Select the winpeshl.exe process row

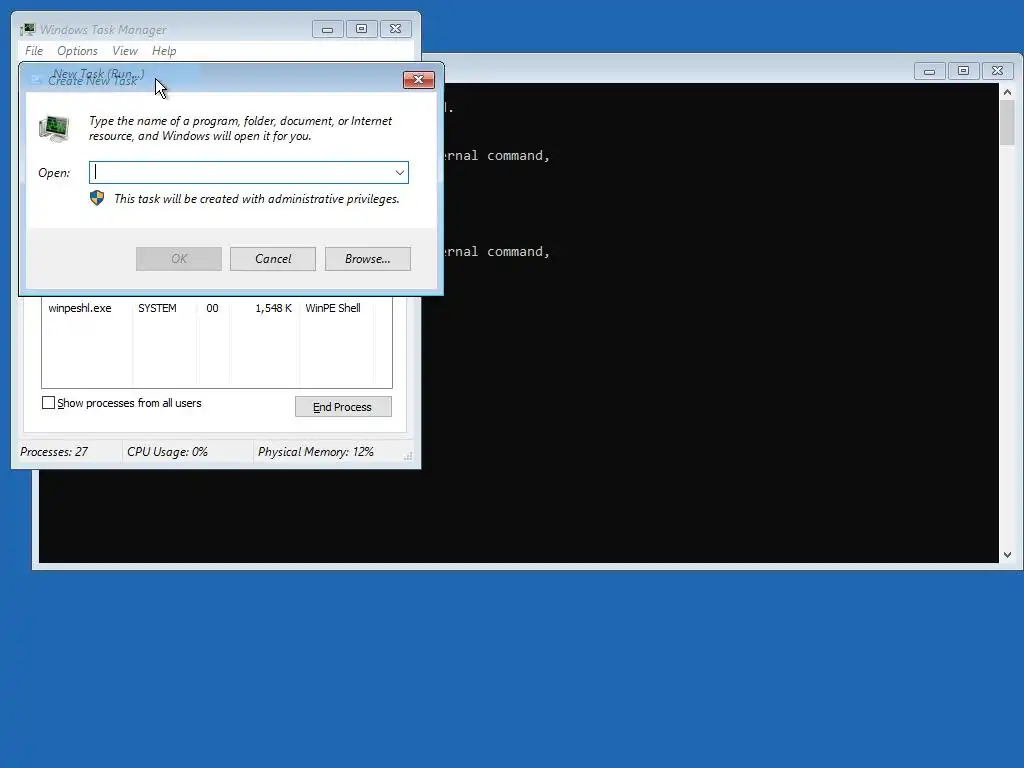[x=217, y=308]
